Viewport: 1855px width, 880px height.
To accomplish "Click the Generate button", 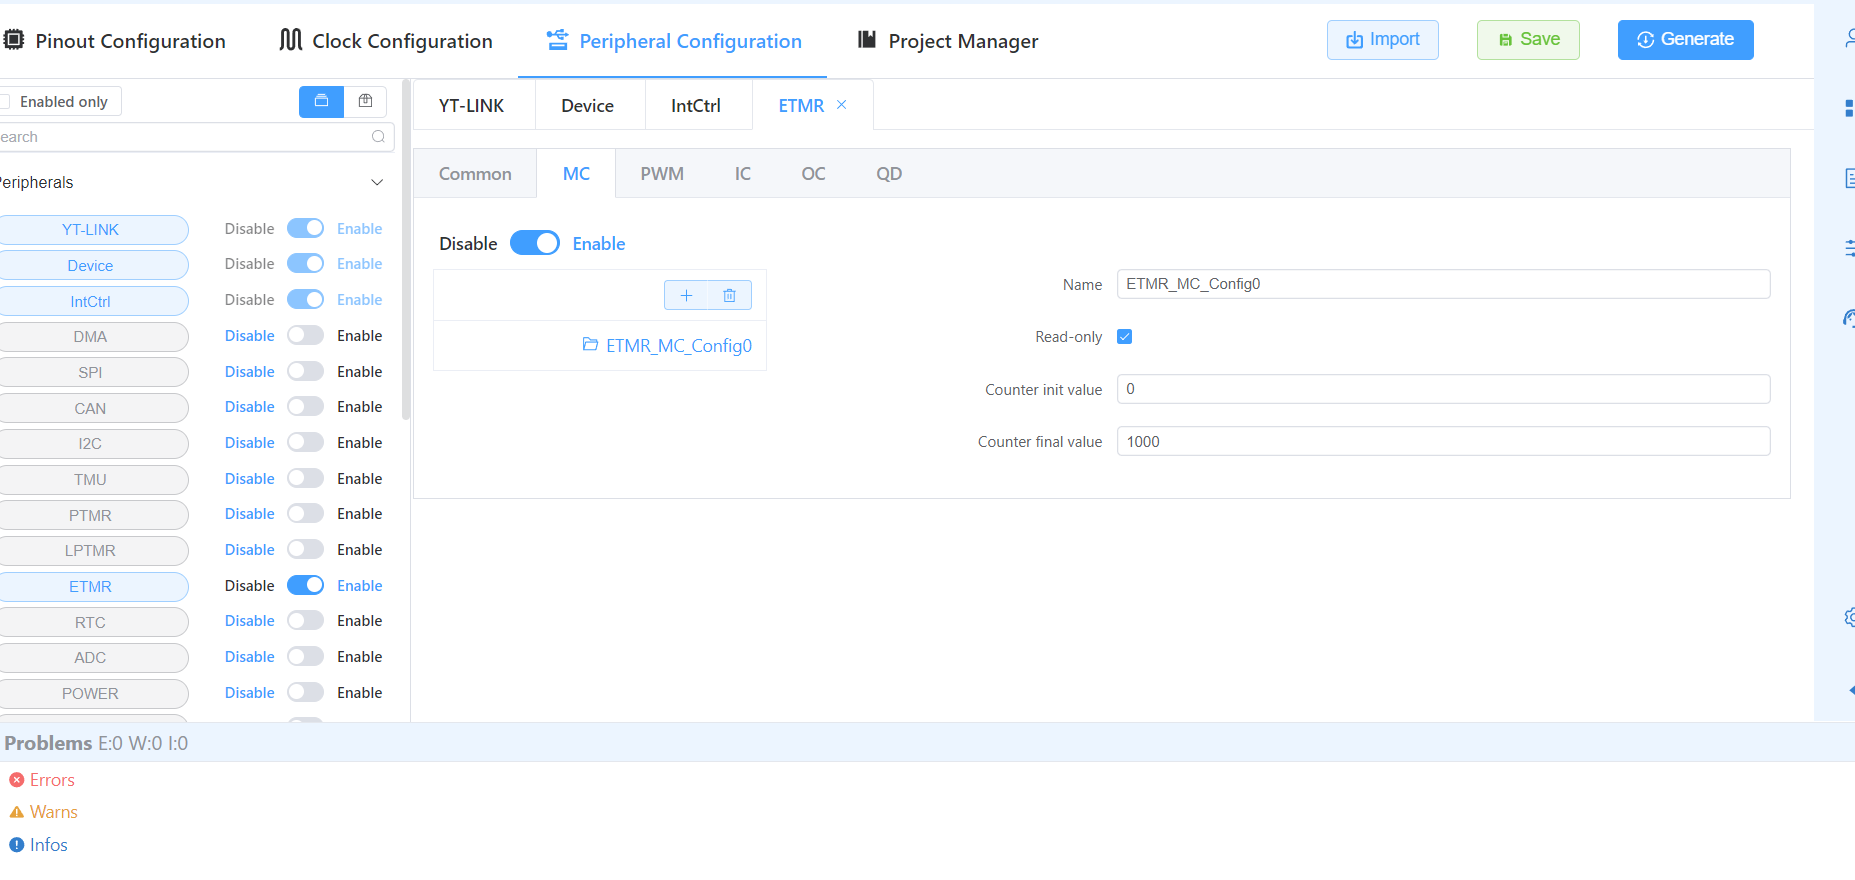I will pyautogui.click(x=1685, y=40).
